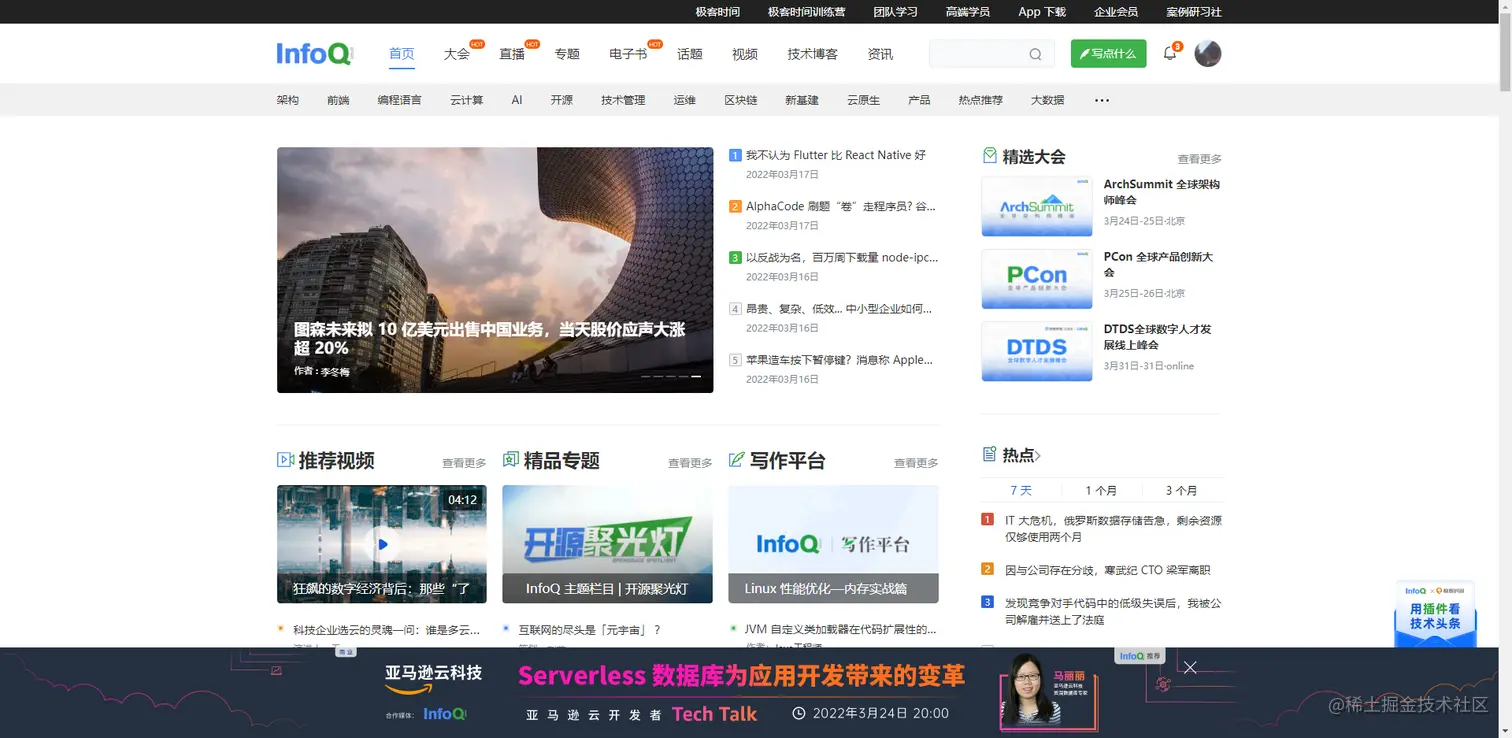Open the InfoQ 写作平台 thumbnail
This screenshot has height=738, width=1512.
pyautogui.click(x=834, y=544)
